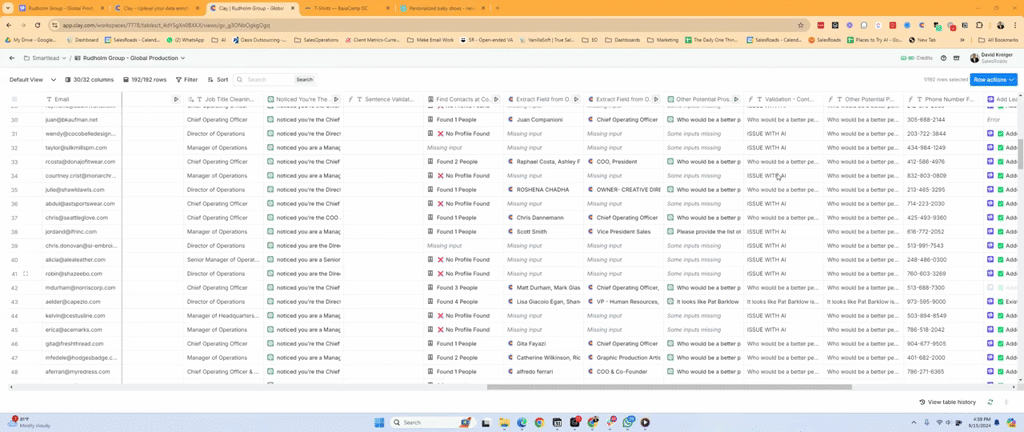The height and width of the screenshot is (432, 1024).
Task: Click the browser reload icon
Action: click(x=35, y=25)
